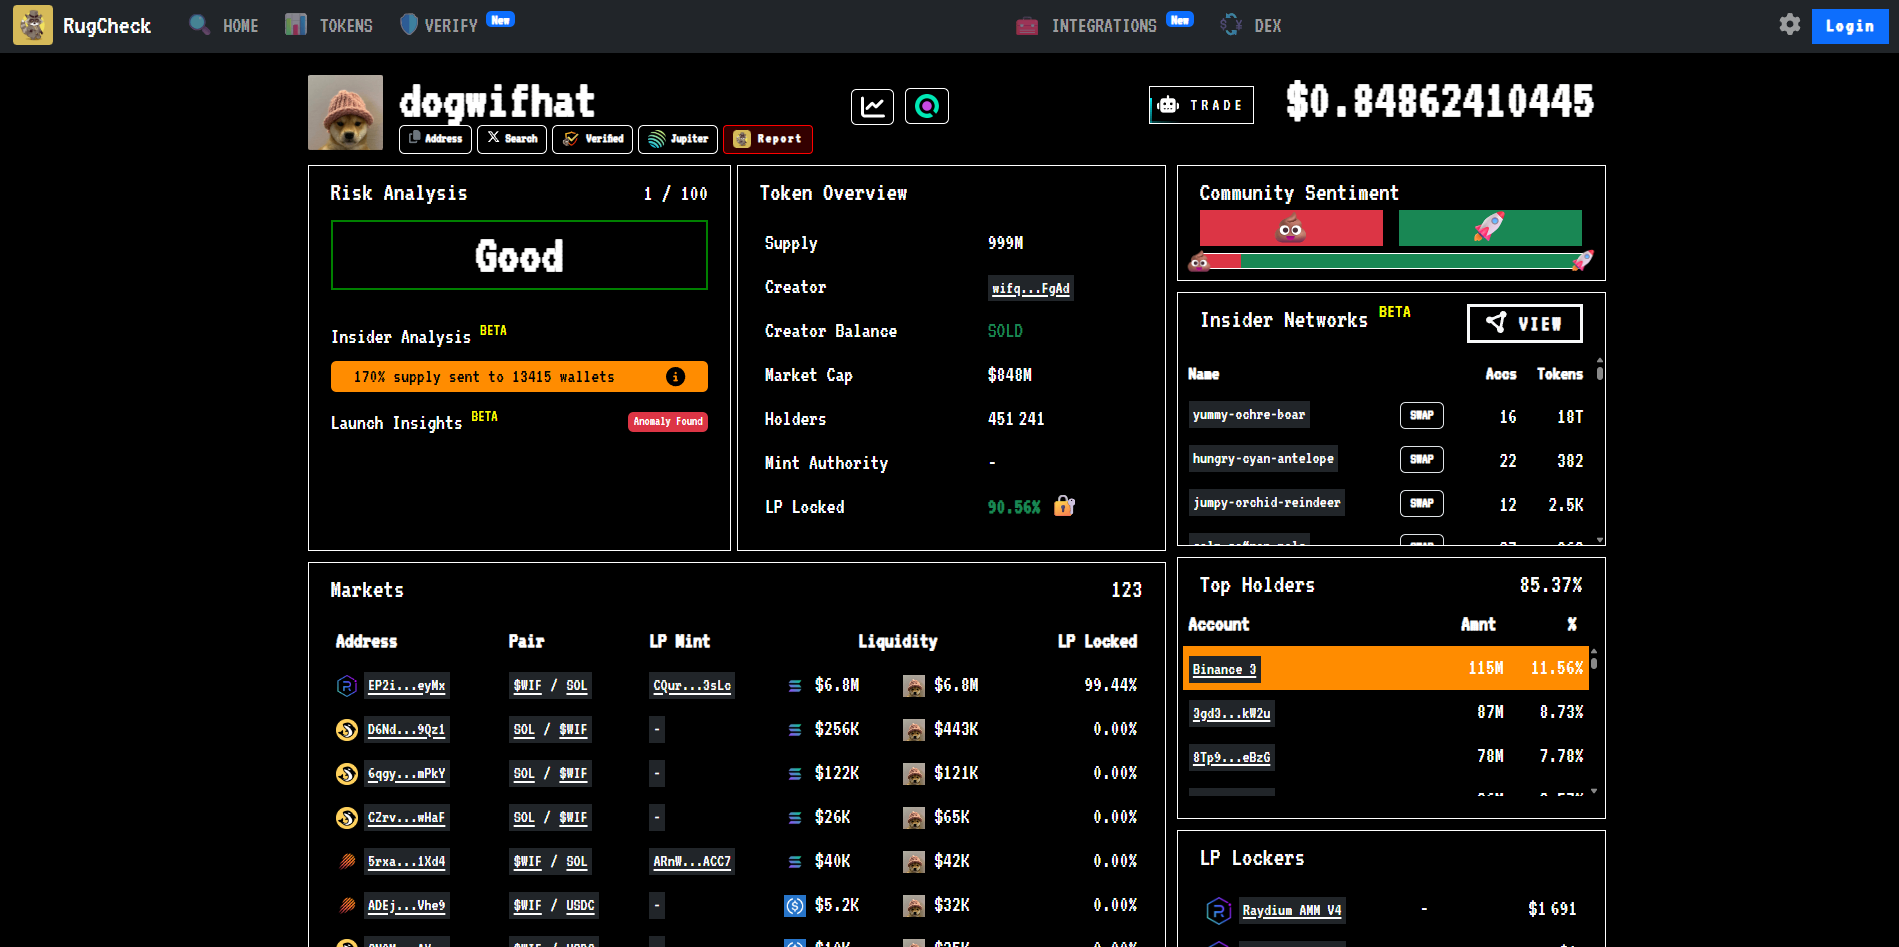Click the community sentiment progress bar
The image size is (1899, 947).
coord(1390,262)
